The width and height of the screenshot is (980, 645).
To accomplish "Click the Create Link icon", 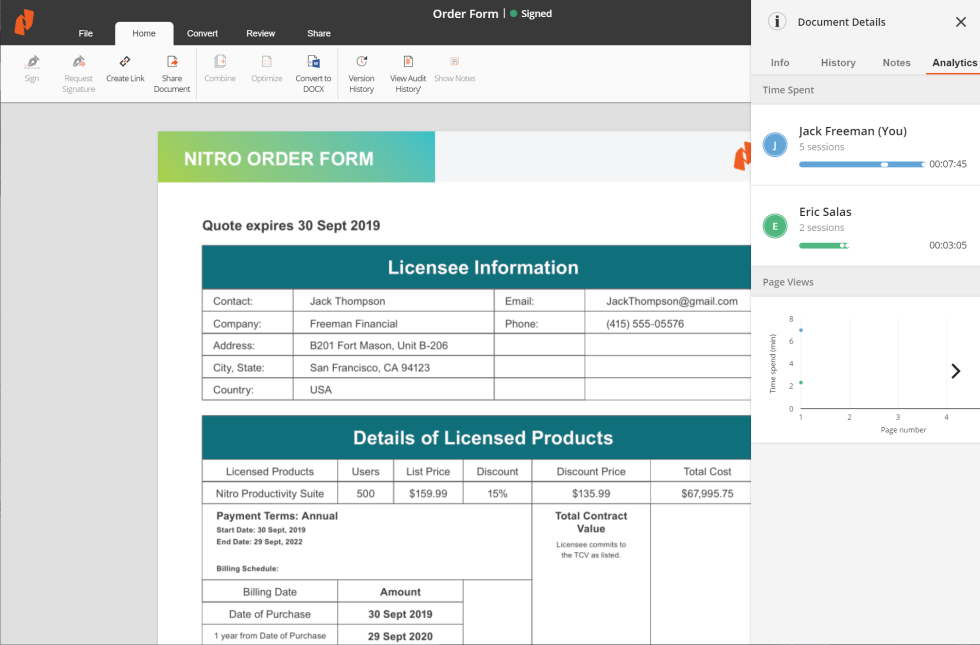I will click(125, 63).
